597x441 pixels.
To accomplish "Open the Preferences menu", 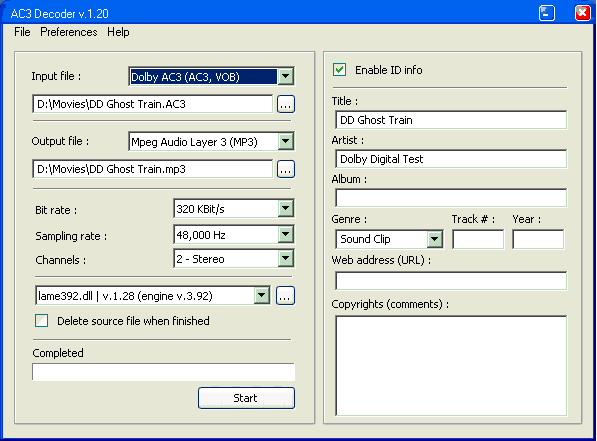I will (x=69, y=32).
